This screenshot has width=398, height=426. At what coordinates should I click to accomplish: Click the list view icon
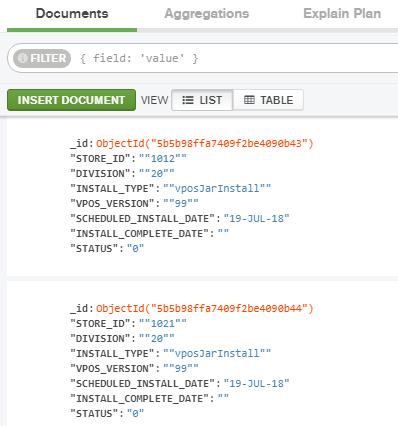pyautogui.click(x=188, y=100)
